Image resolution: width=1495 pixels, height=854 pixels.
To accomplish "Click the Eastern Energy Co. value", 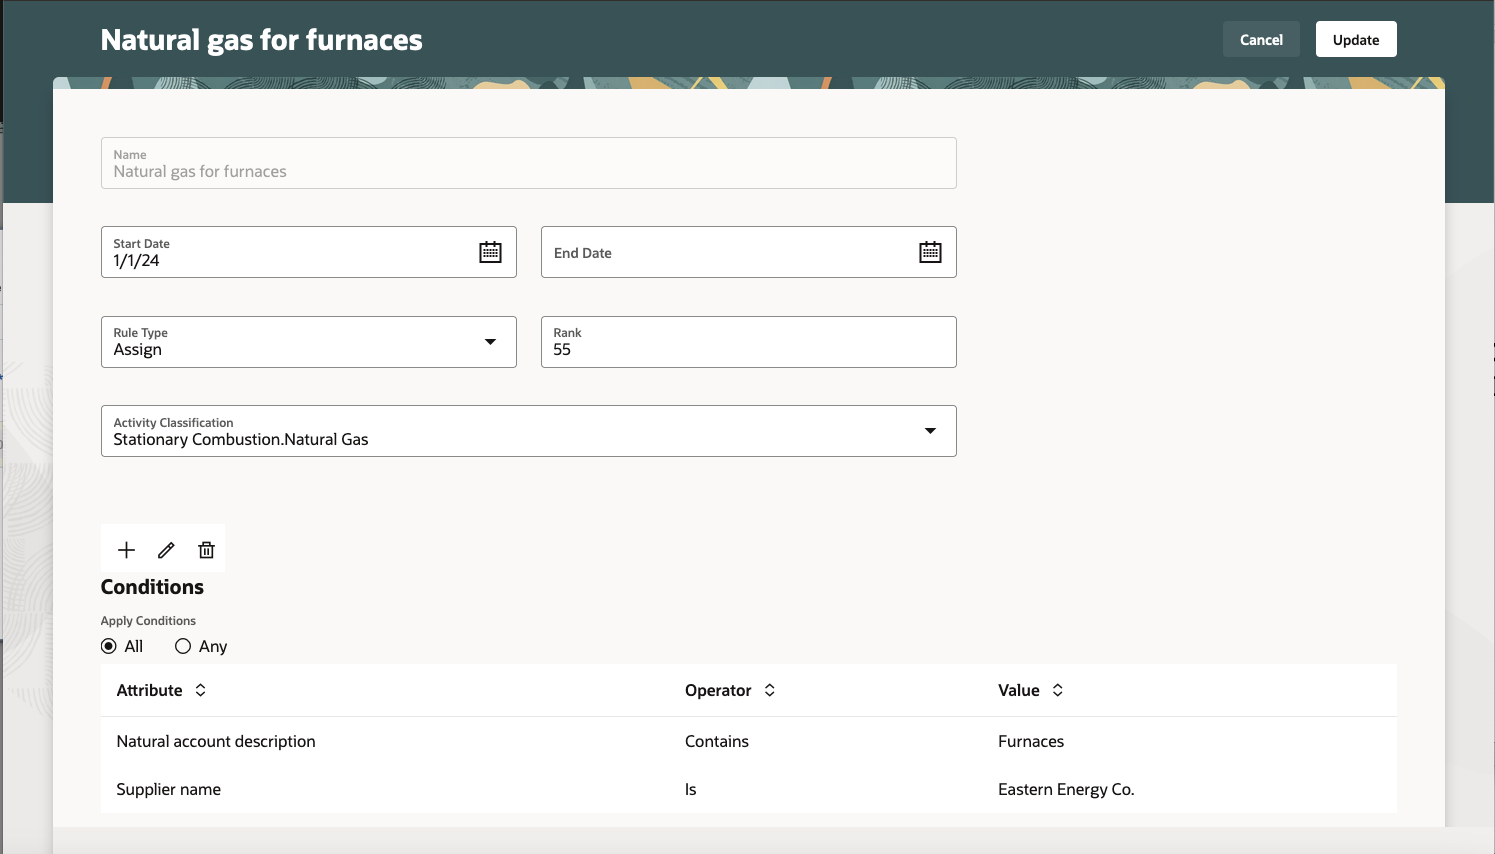I will [x=1066, y=789].
